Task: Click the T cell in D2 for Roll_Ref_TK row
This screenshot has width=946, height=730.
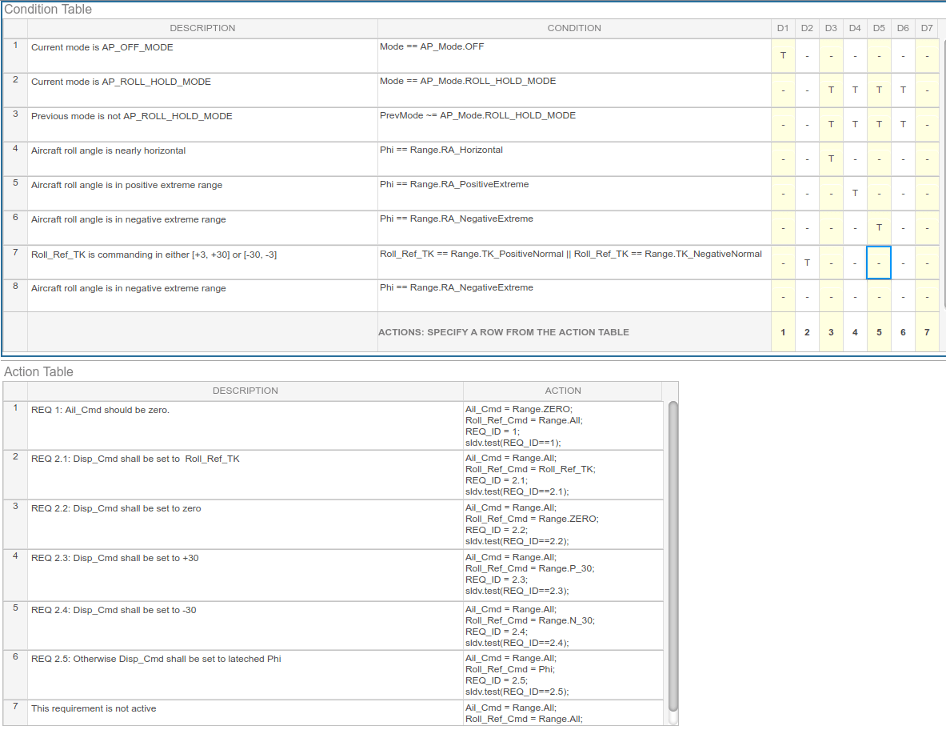Action: pyautogui.click(x=807, y=262)
